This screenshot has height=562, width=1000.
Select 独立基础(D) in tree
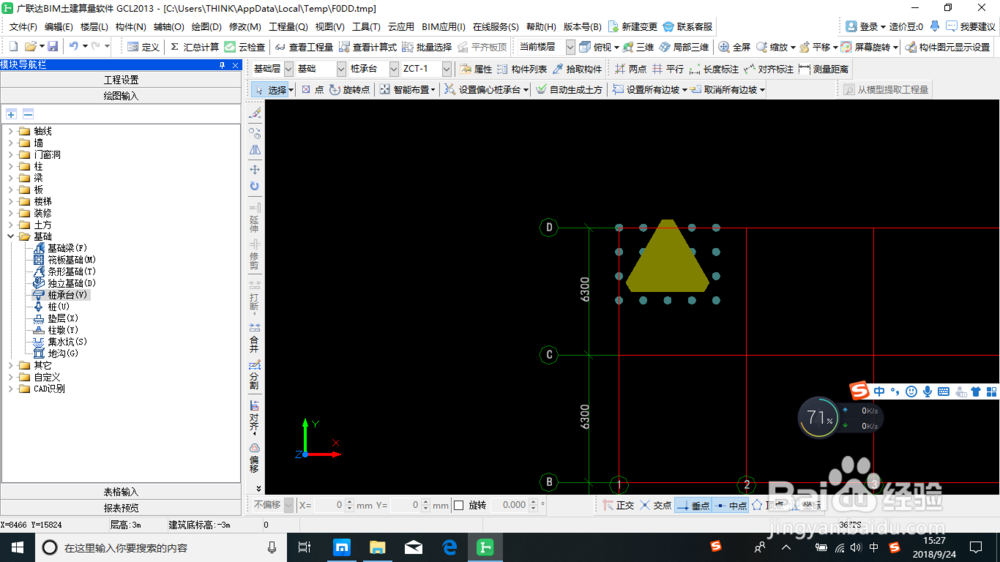[71, 283]
